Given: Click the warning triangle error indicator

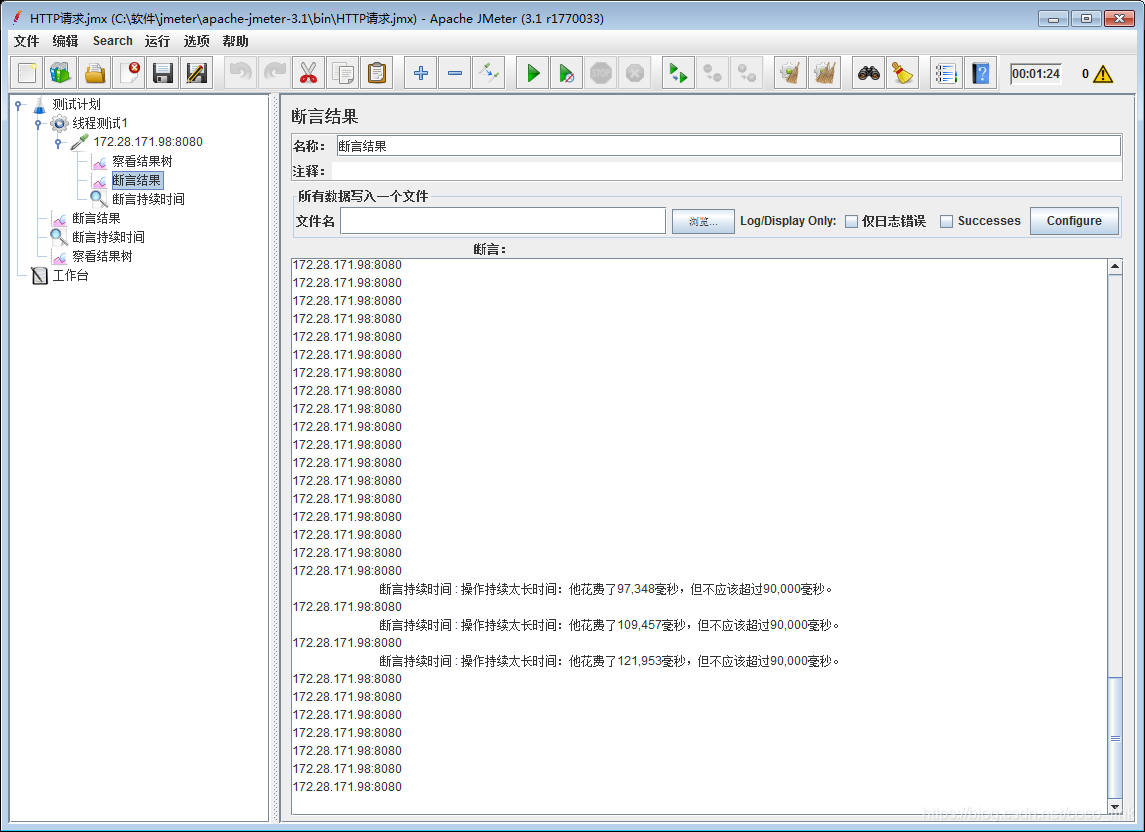Looking at the screenshot, I should click(x=1103, y=74).
